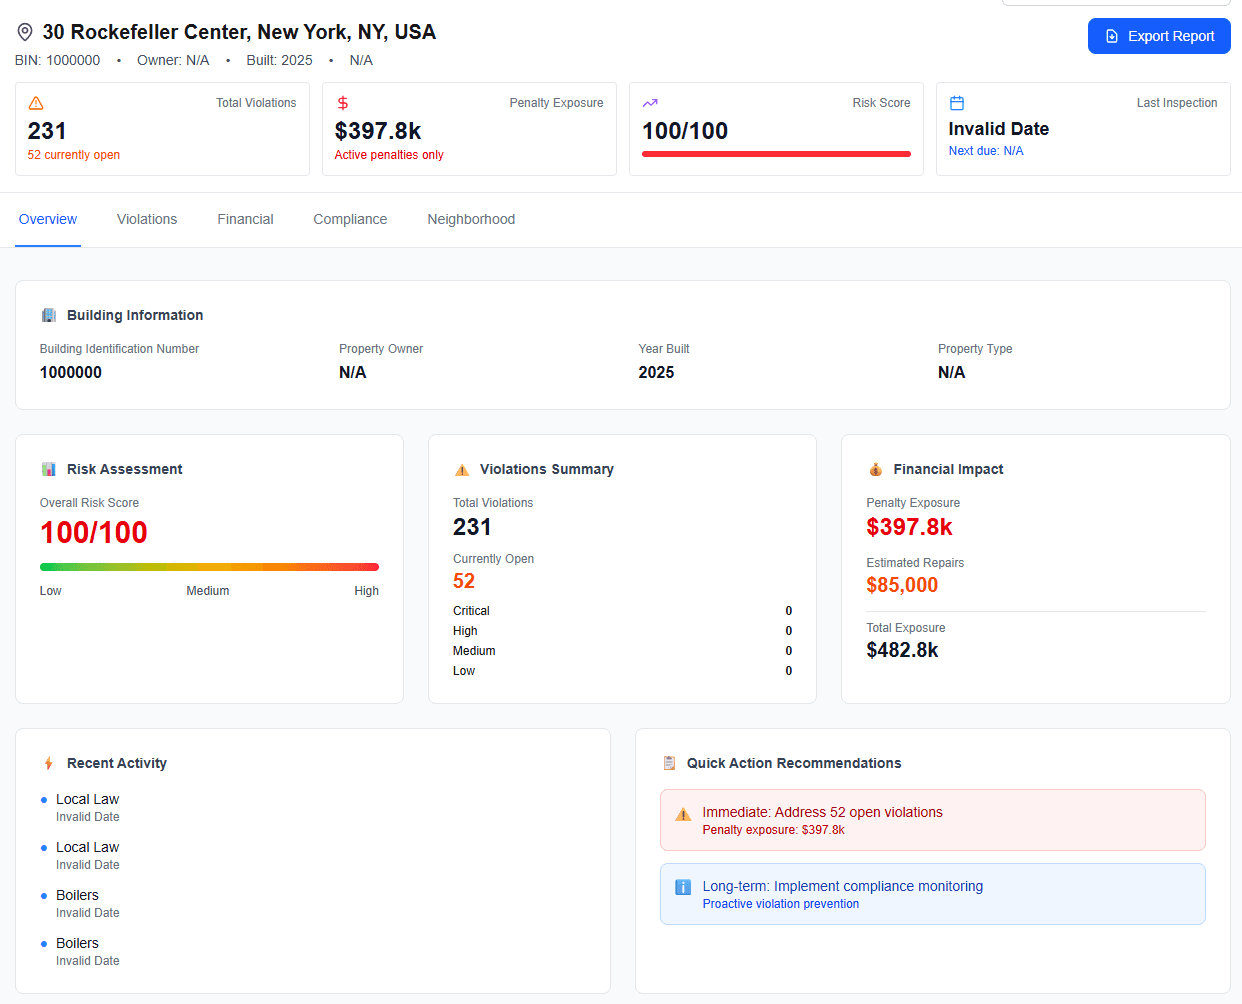This screenshot has height=1004, width=1242.
Task: Click the dollar sign icon in Penalty Exposure card
Action: 343,103
